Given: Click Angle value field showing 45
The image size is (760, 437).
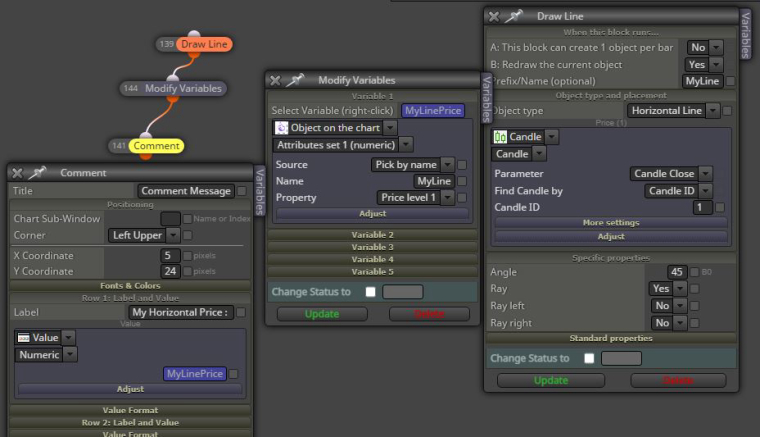Looking at the screenshot, I should point(677,272).
